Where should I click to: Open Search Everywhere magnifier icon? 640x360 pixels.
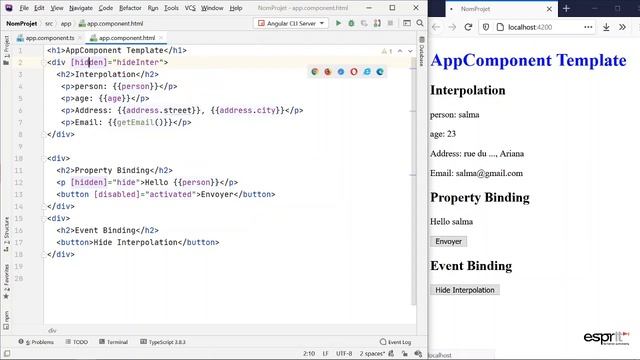420,23
